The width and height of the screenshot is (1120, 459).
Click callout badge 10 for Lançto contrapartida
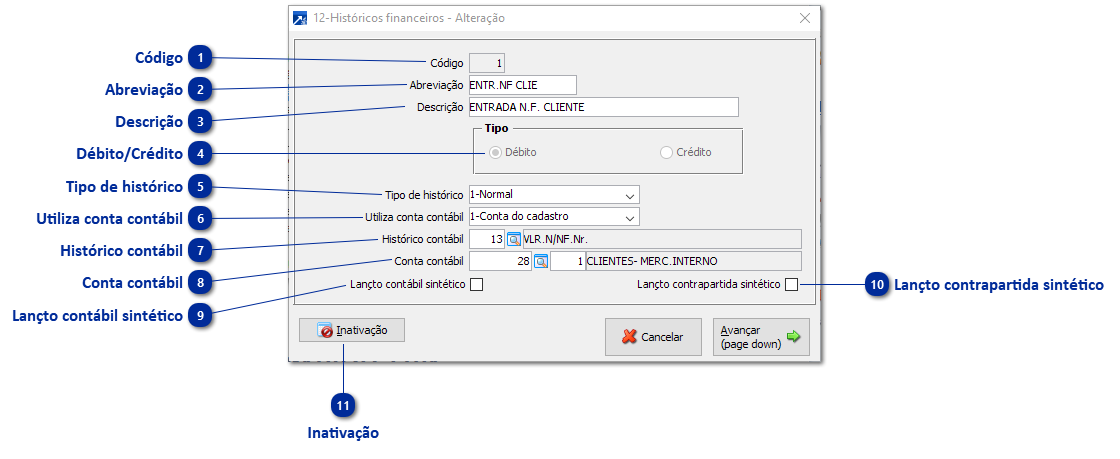click(877, 285)
